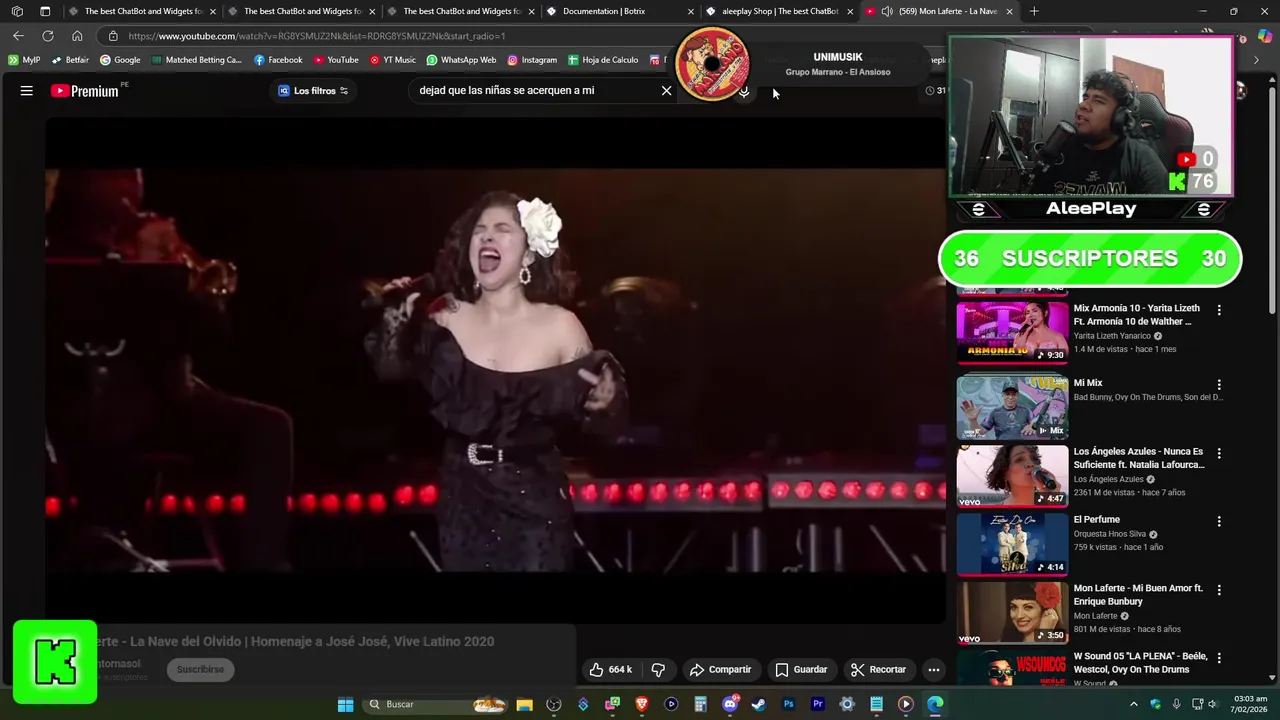Clear the YouTube search text with X
The width and height of the screenshot is (1280, 720).
click(x=666, y=91)
